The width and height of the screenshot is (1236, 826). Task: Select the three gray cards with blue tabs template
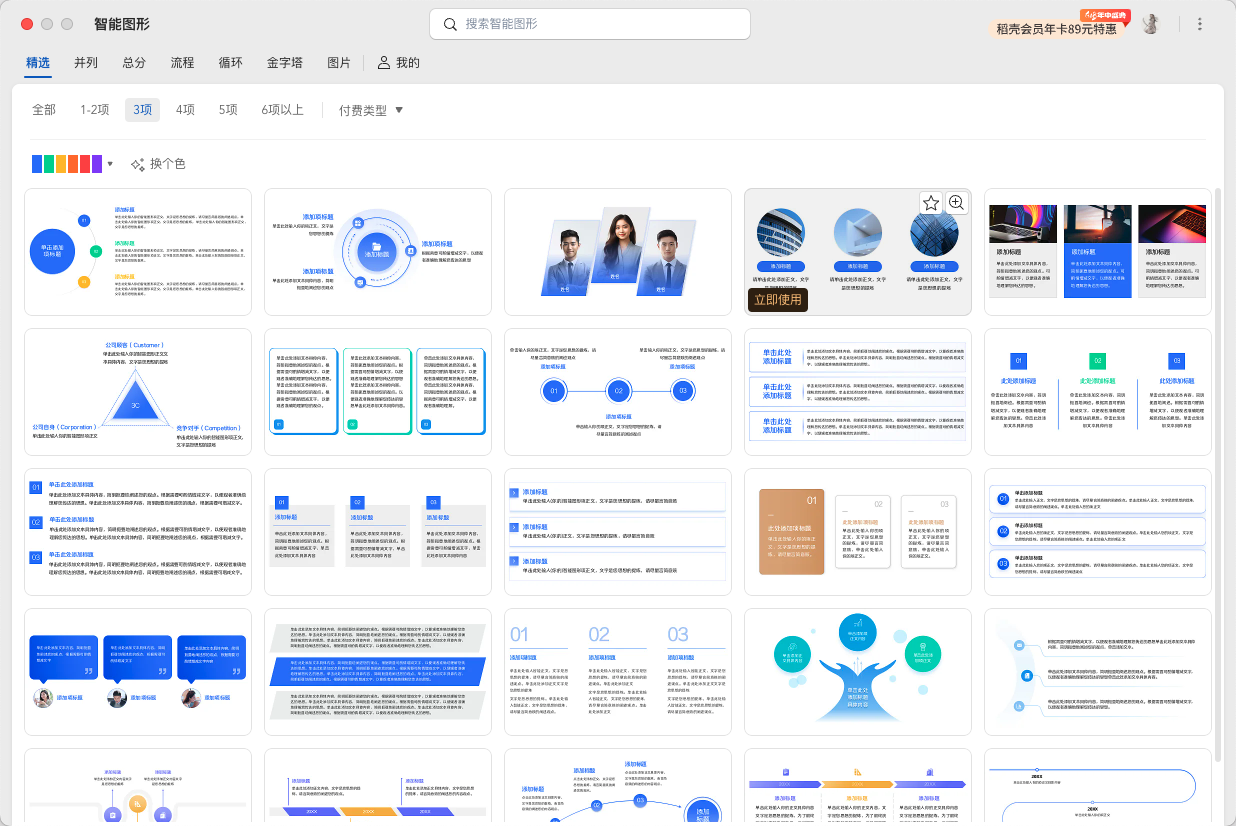(x=378, y=532)
